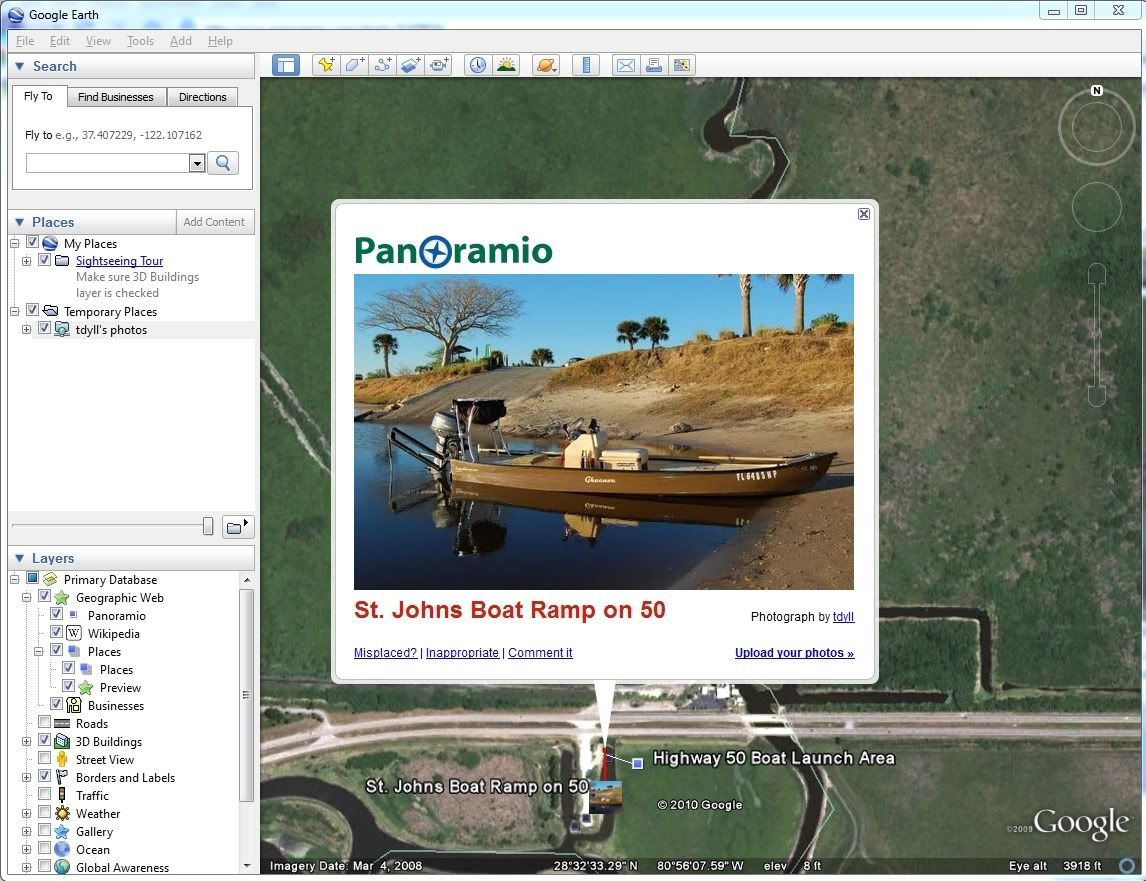
Task: Collapse the Geographic Web node
Action: (26, 597)
